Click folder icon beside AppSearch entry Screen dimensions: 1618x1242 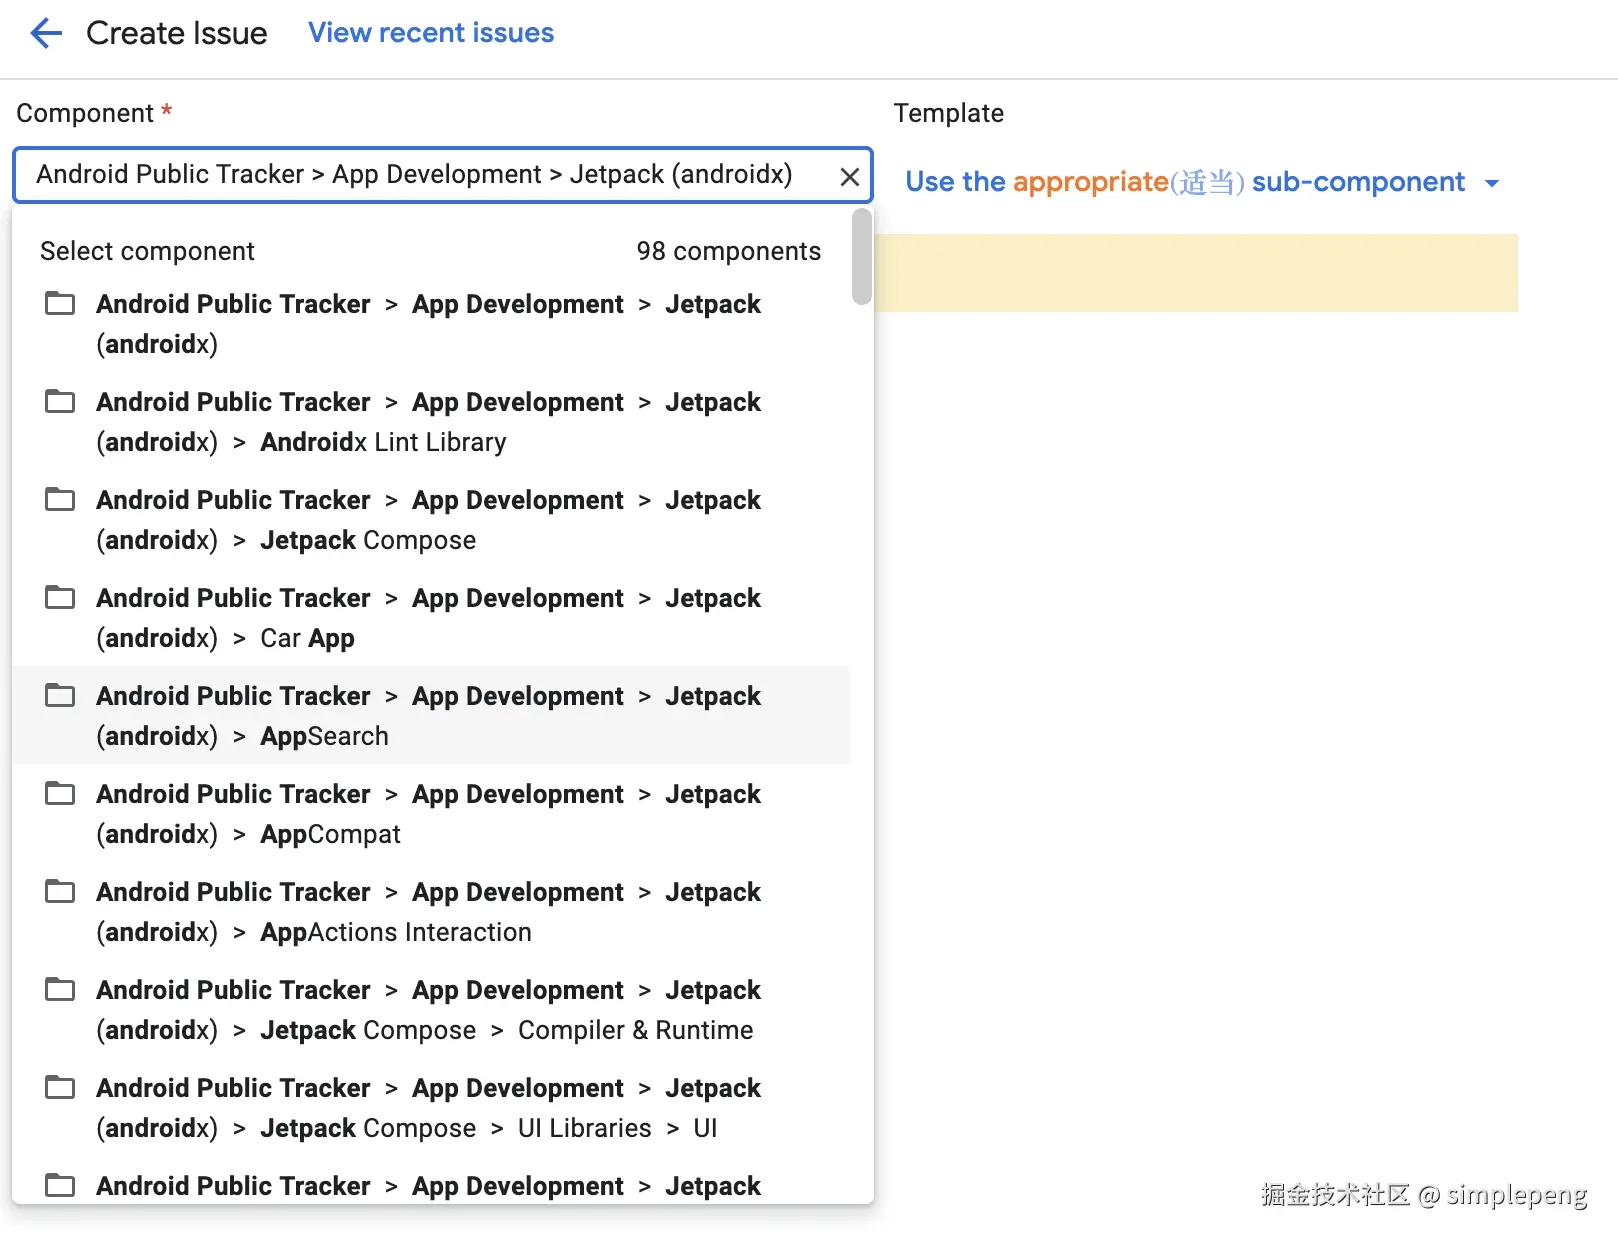[60, 696]
